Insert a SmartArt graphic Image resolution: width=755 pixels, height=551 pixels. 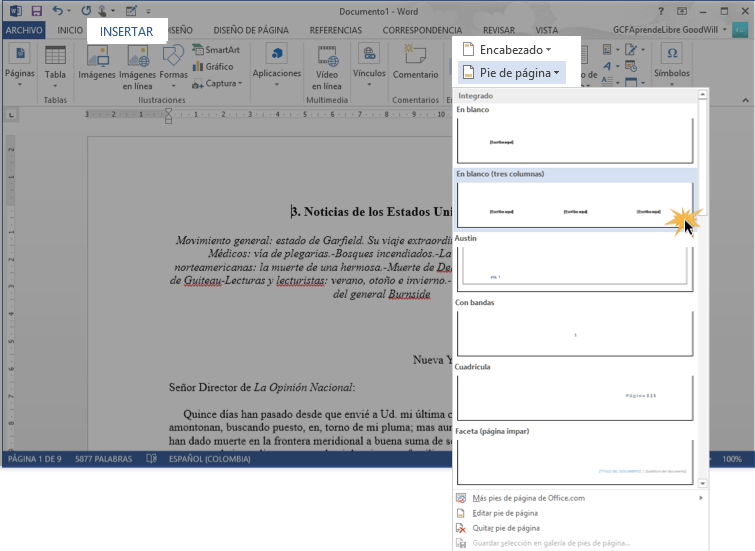pyautogui.click(x=216, y=49)
